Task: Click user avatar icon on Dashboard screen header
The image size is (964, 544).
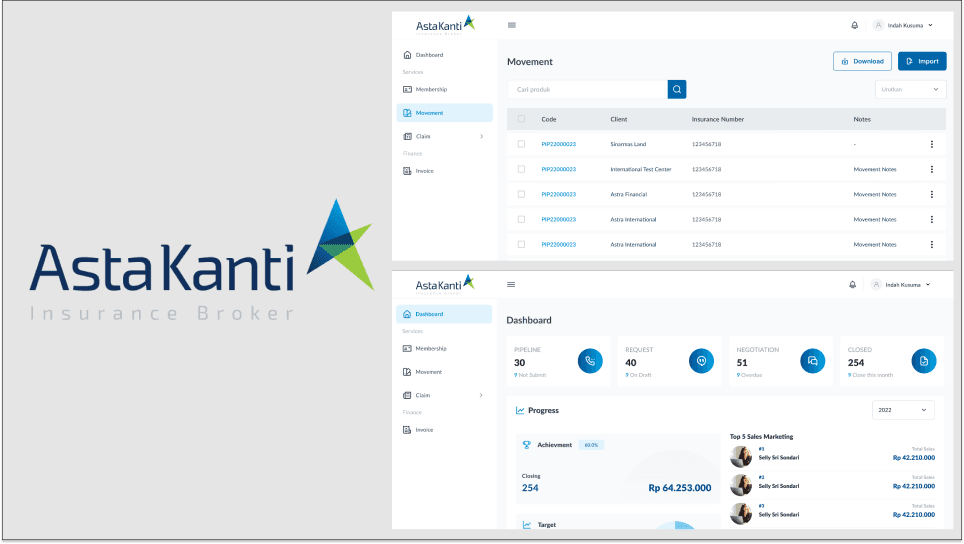Action: tap(876, 285)
